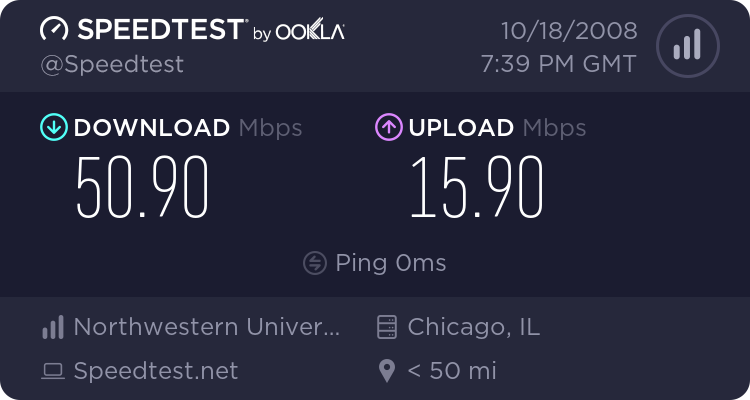Click the Ping 0ms result text
750x400 pixels.
[x=391, y=263]
